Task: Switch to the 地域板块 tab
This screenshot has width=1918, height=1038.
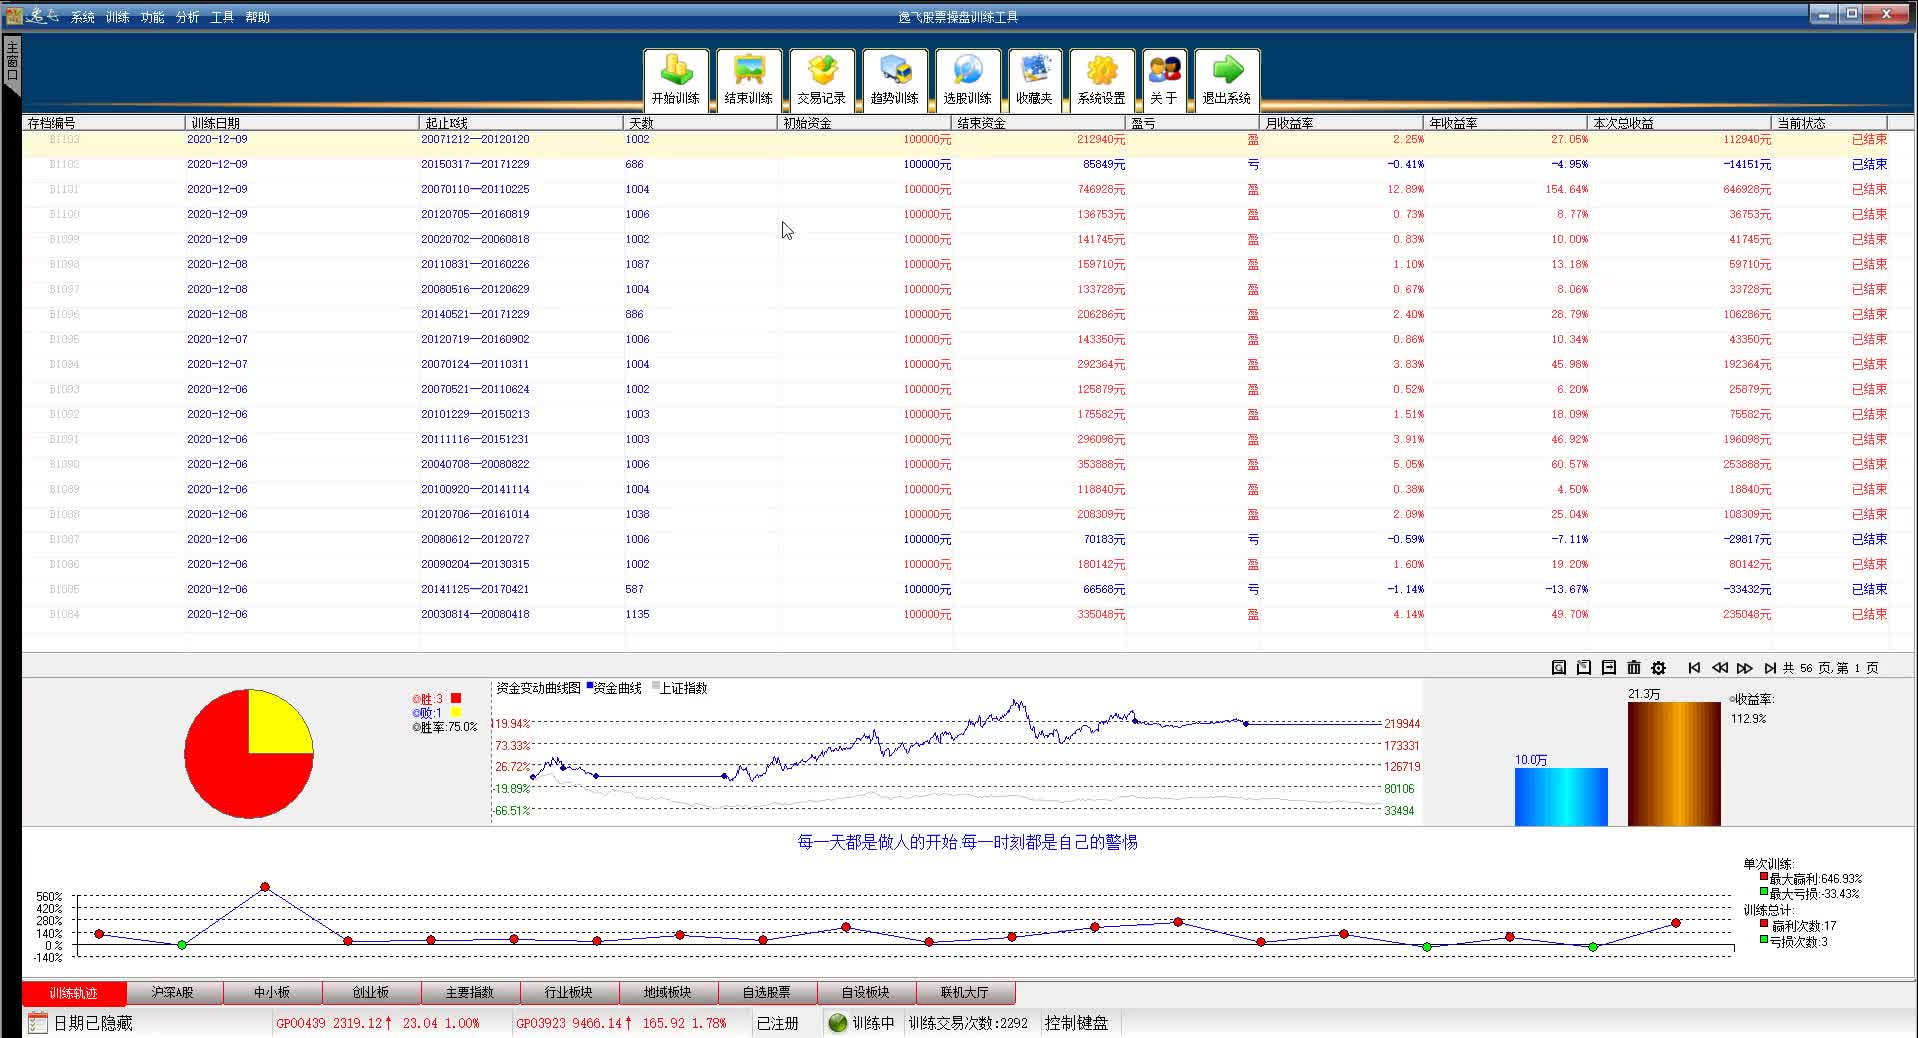Action: point(668,992)
